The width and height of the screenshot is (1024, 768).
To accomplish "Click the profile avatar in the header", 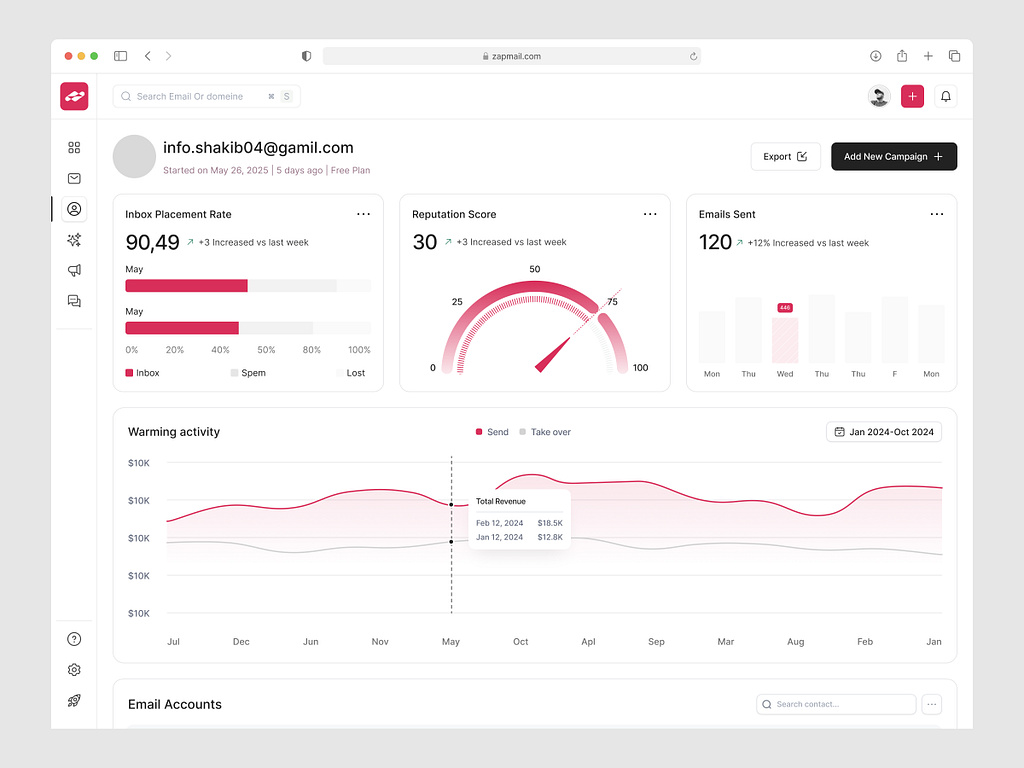I will (878, 96).
